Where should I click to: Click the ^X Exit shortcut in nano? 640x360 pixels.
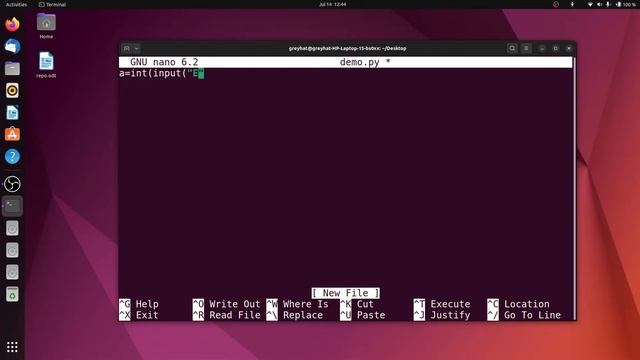click(x=139, y=315)
